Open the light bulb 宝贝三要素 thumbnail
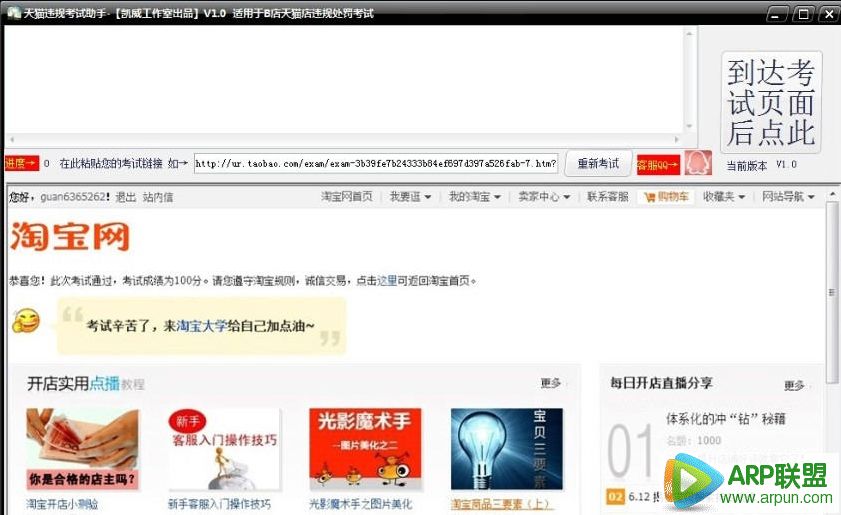The image size is (841, 515). click(x=507, y=449)
